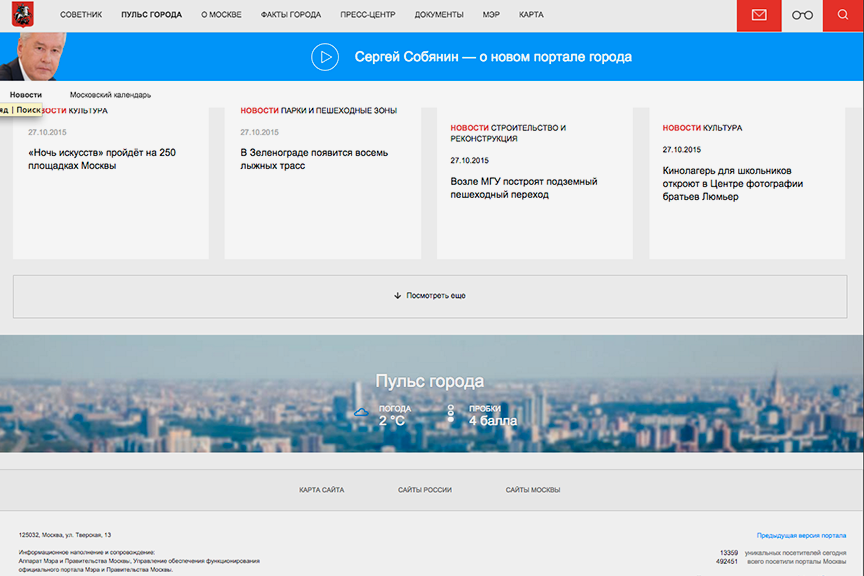Open the Кинолагерь для школьников article

pos(733,184)
